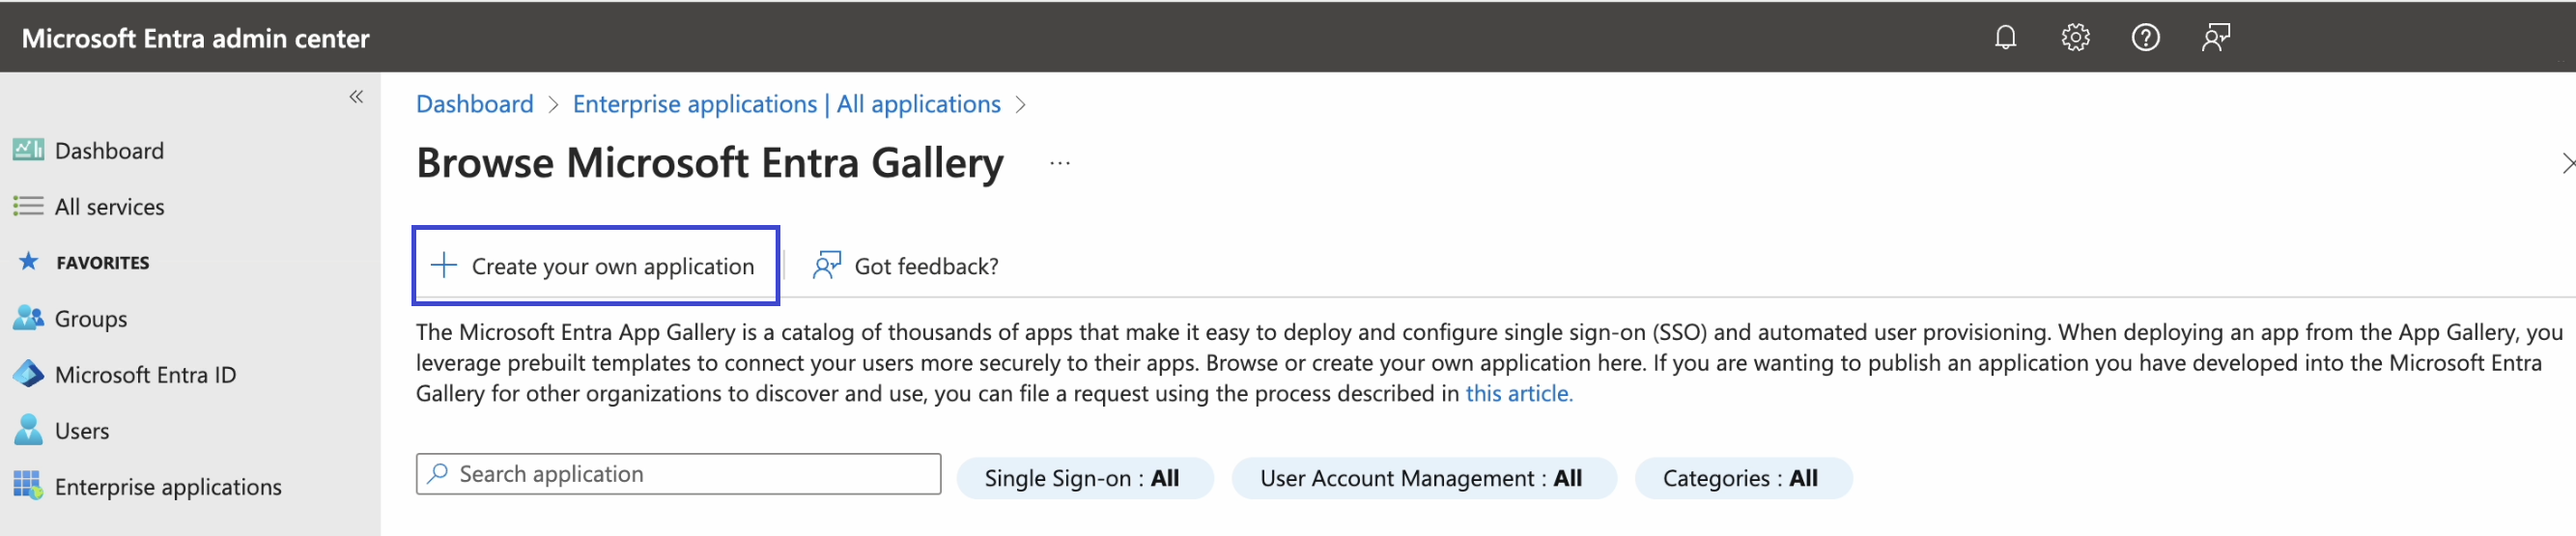Open Enterprise applications in the sidebar

pyautogui.click(x=168, y=487)
